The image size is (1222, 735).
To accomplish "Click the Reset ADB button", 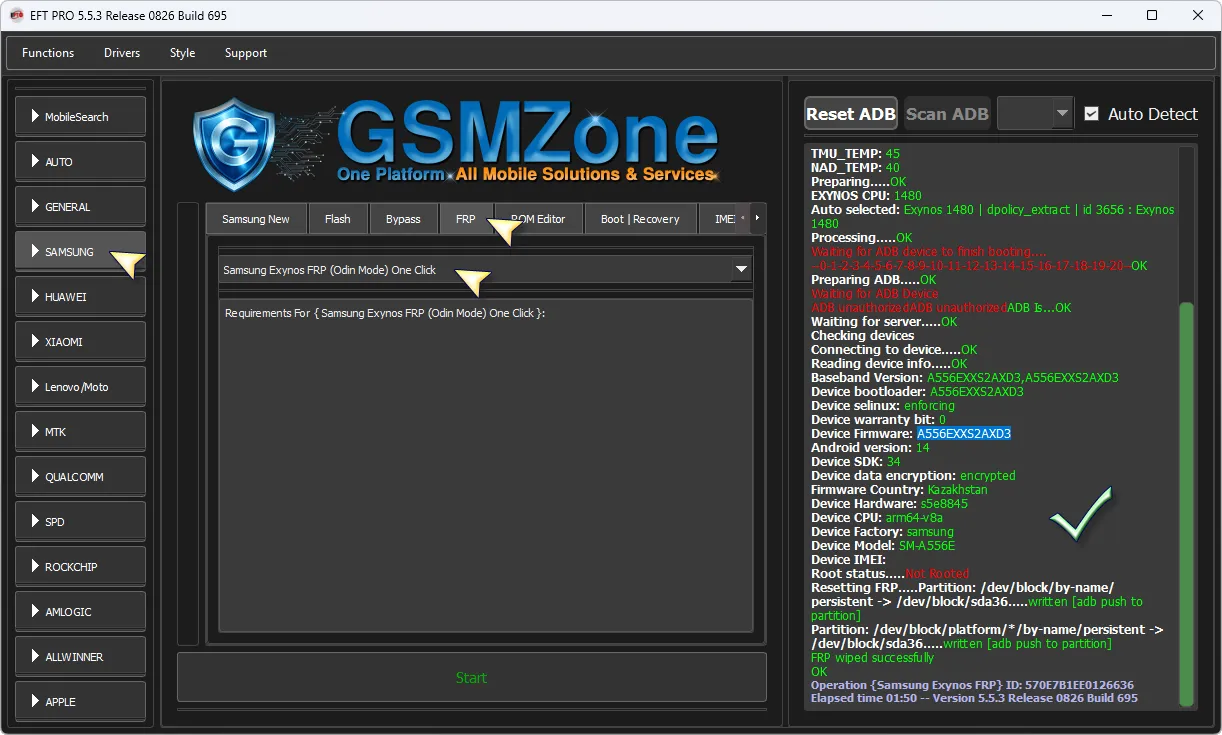I will click(851, 114).
